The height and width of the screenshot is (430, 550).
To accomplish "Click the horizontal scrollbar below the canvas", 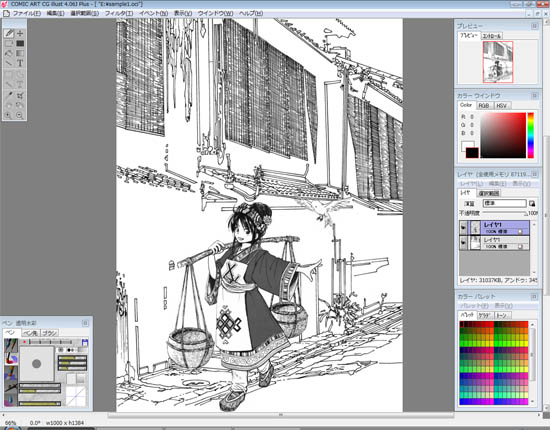I will tap(281, 415).
